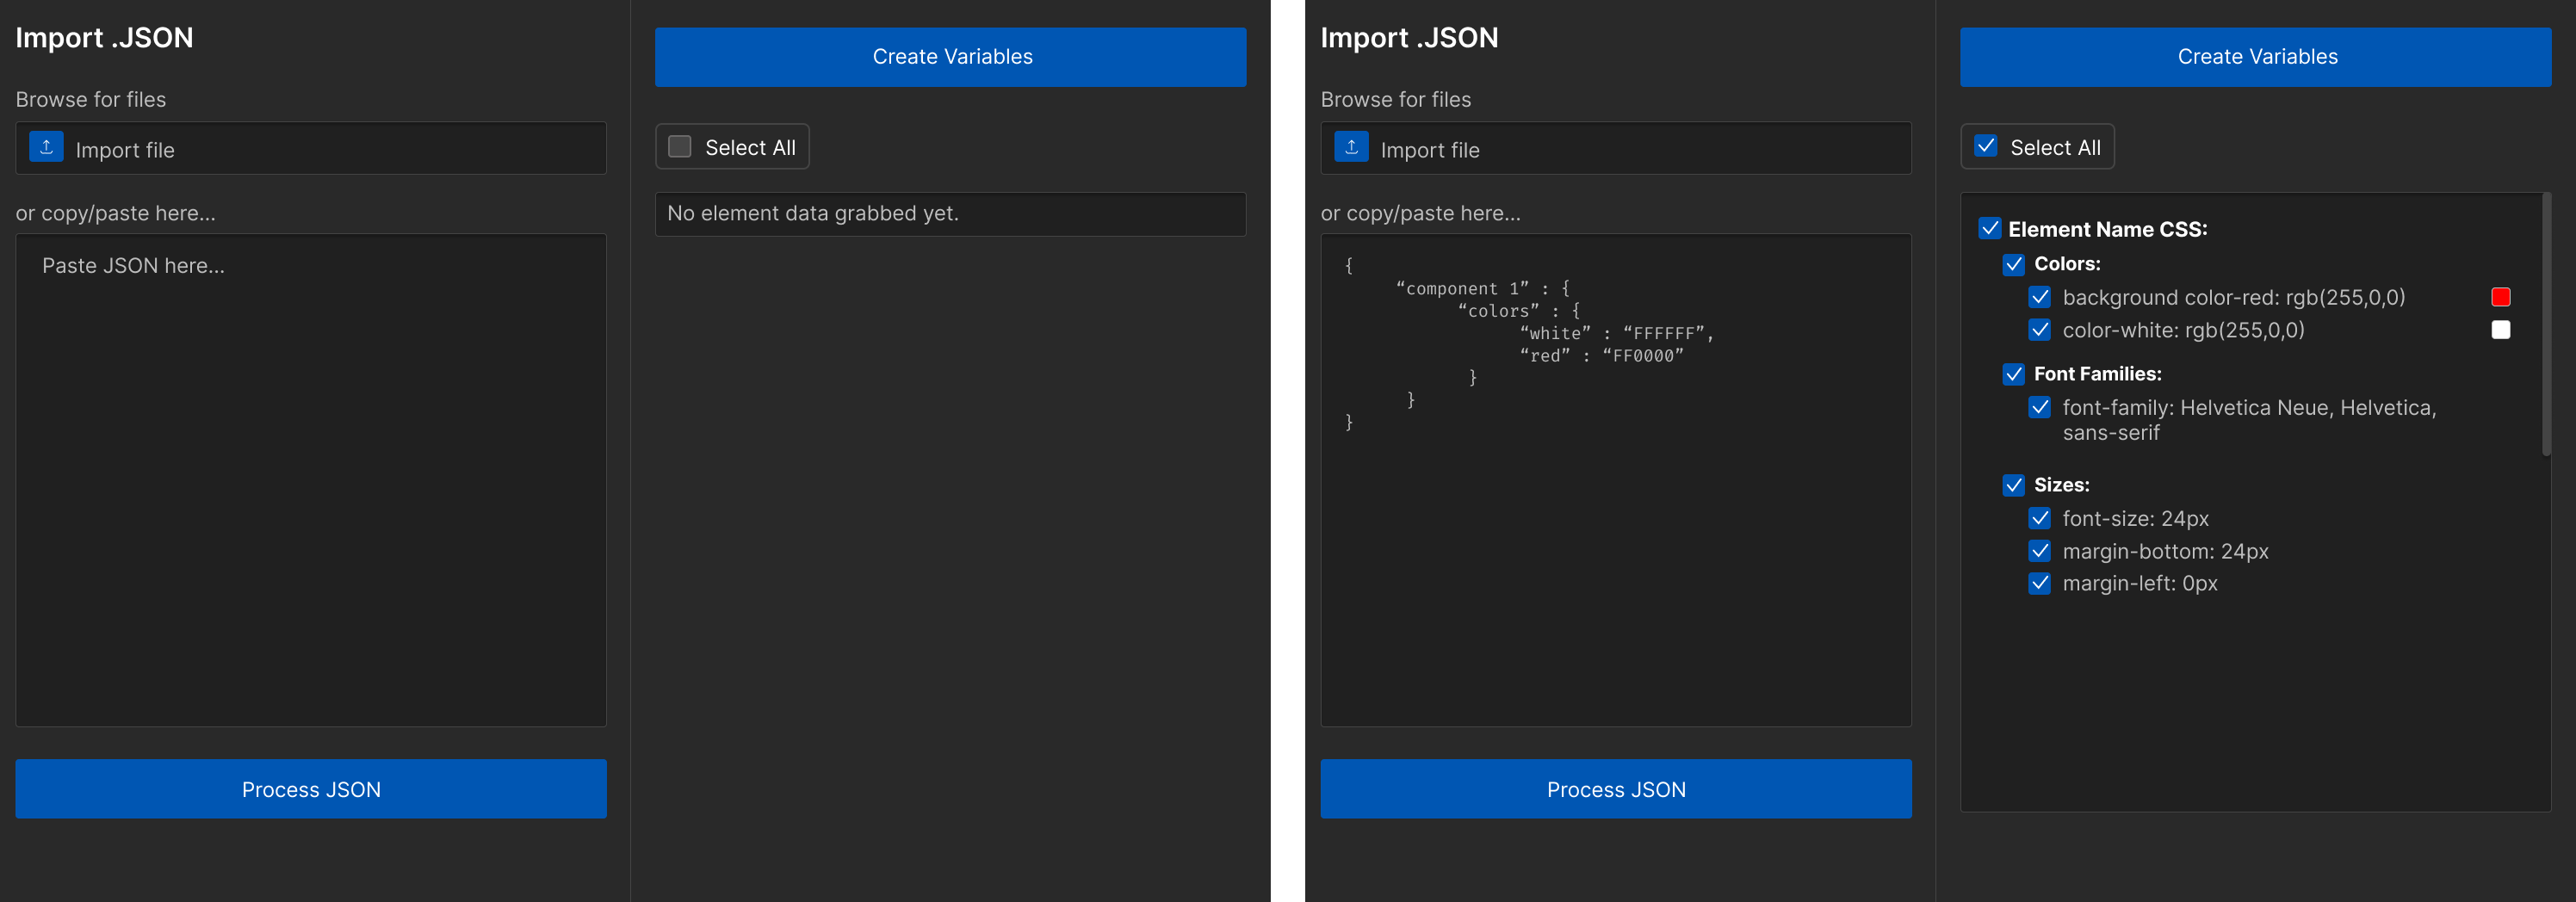Uncheck the Element Name CSS checkbox

[1989, 228]
